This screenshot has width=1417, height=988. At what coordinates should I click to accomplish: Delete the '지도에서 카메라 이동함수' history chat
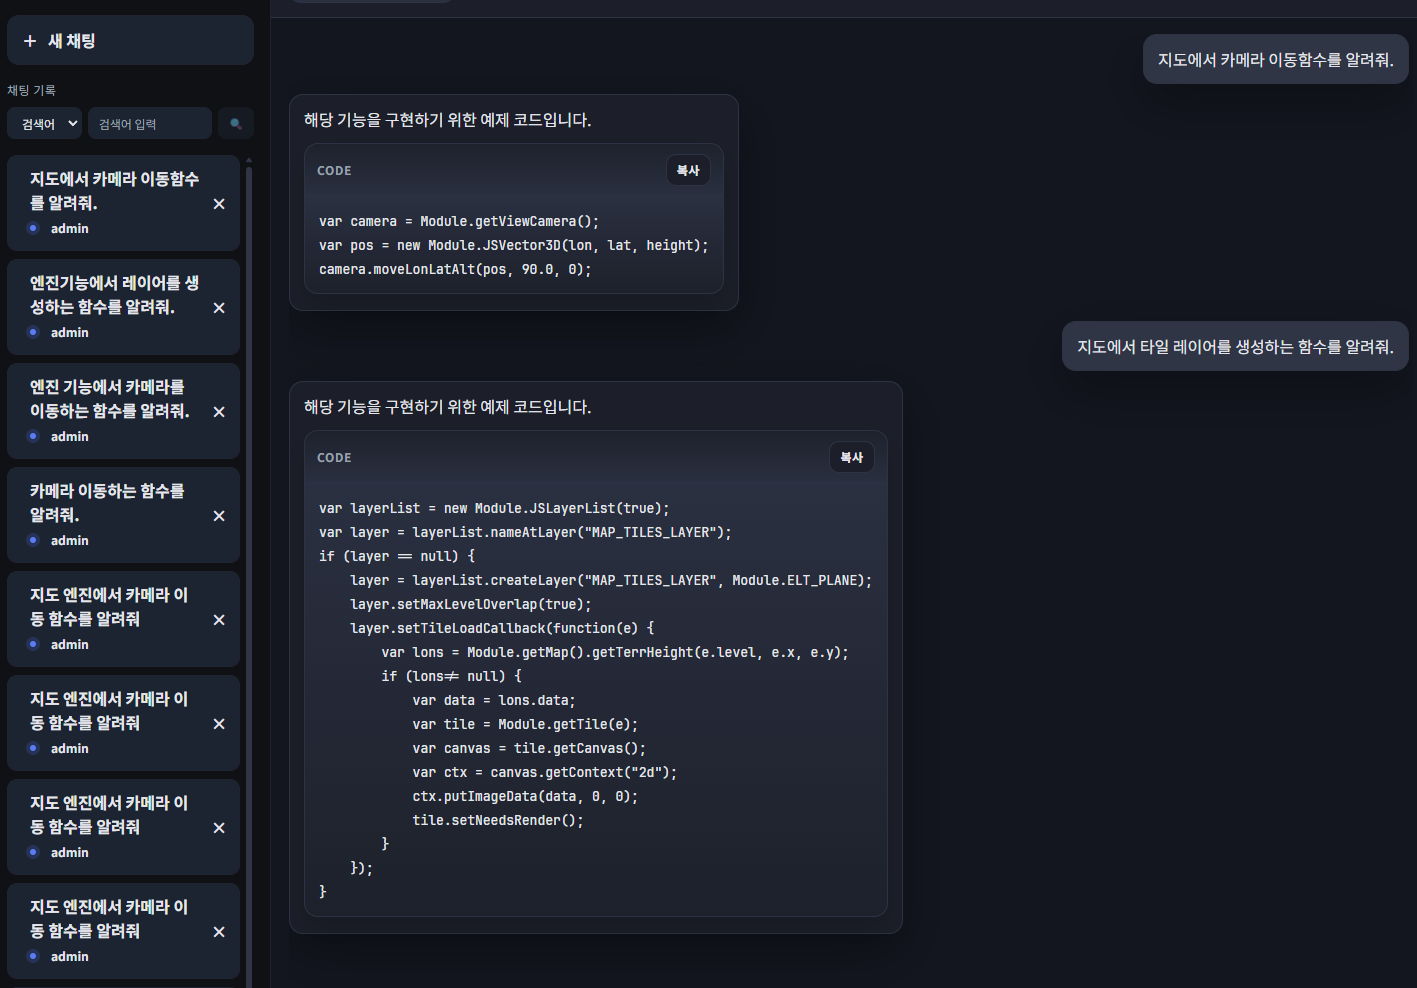pos(219,204)
